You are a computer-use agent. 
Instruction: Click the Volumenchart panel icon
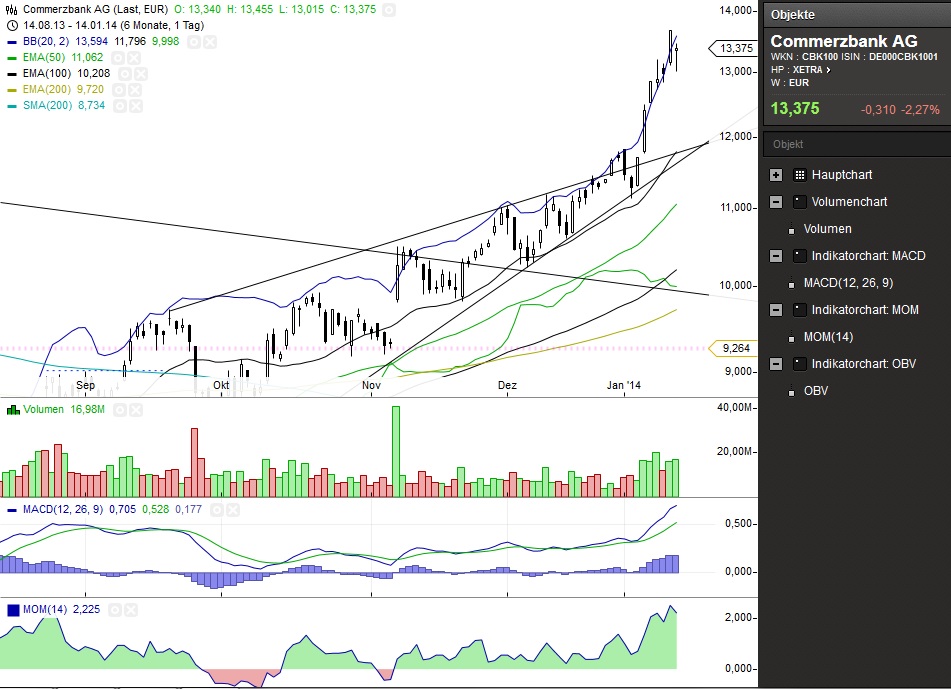800,202
